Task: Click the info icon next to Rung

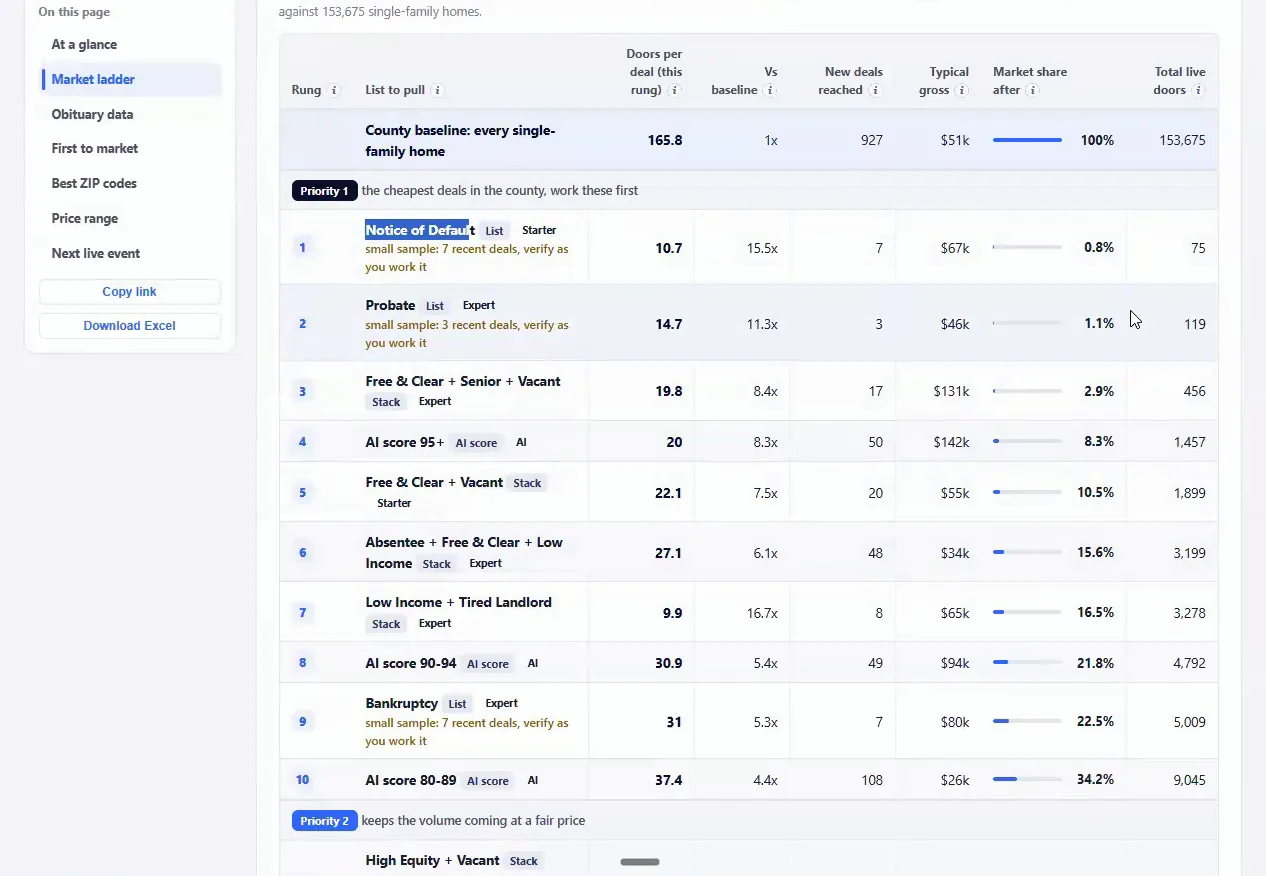Action: 334,90
